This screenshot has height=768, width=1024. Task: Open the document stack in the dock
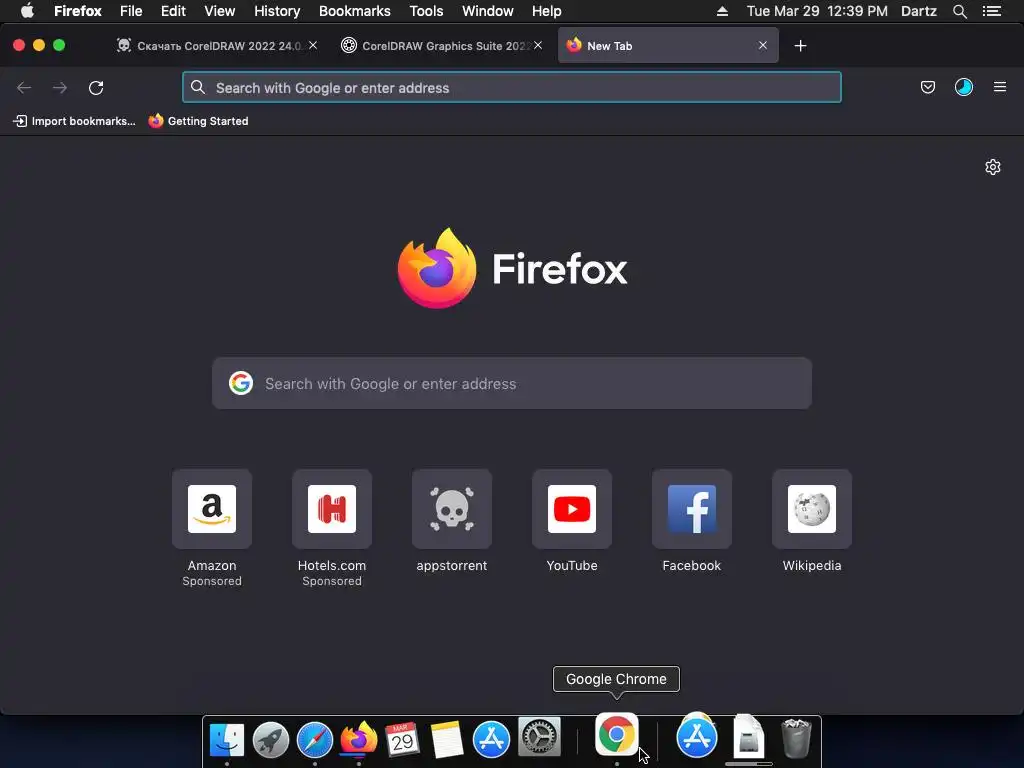(748, 737)
